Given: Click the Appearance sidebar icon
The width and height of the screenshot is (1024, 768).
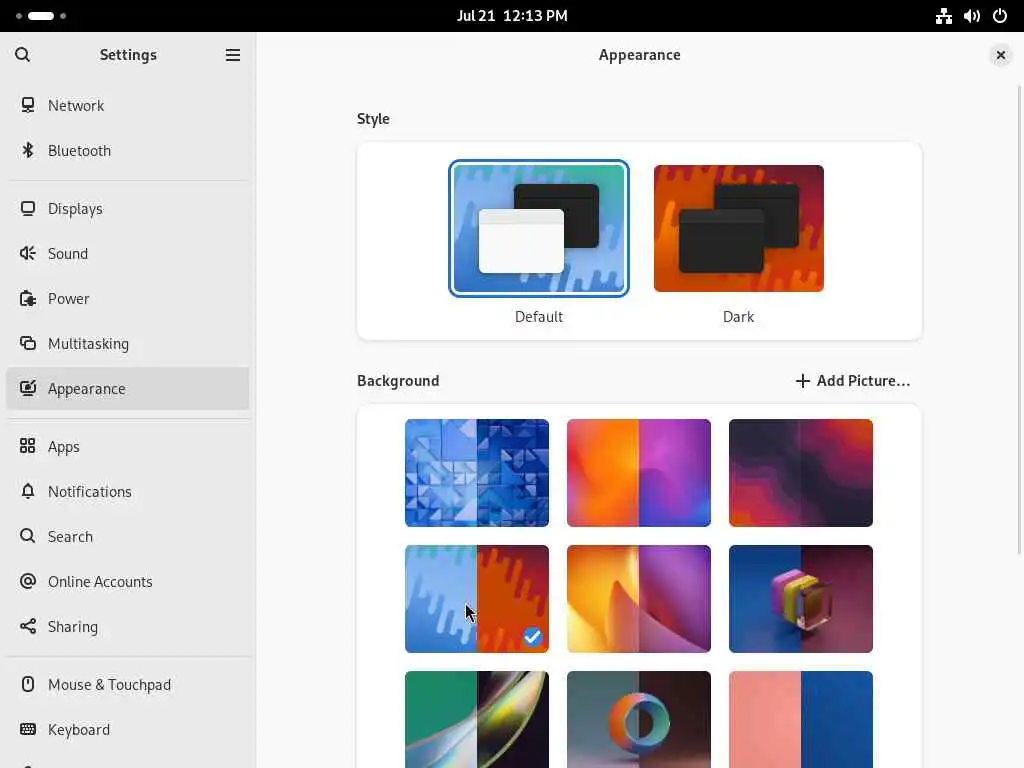Looking at the screenshot, I should pos(27,389).
